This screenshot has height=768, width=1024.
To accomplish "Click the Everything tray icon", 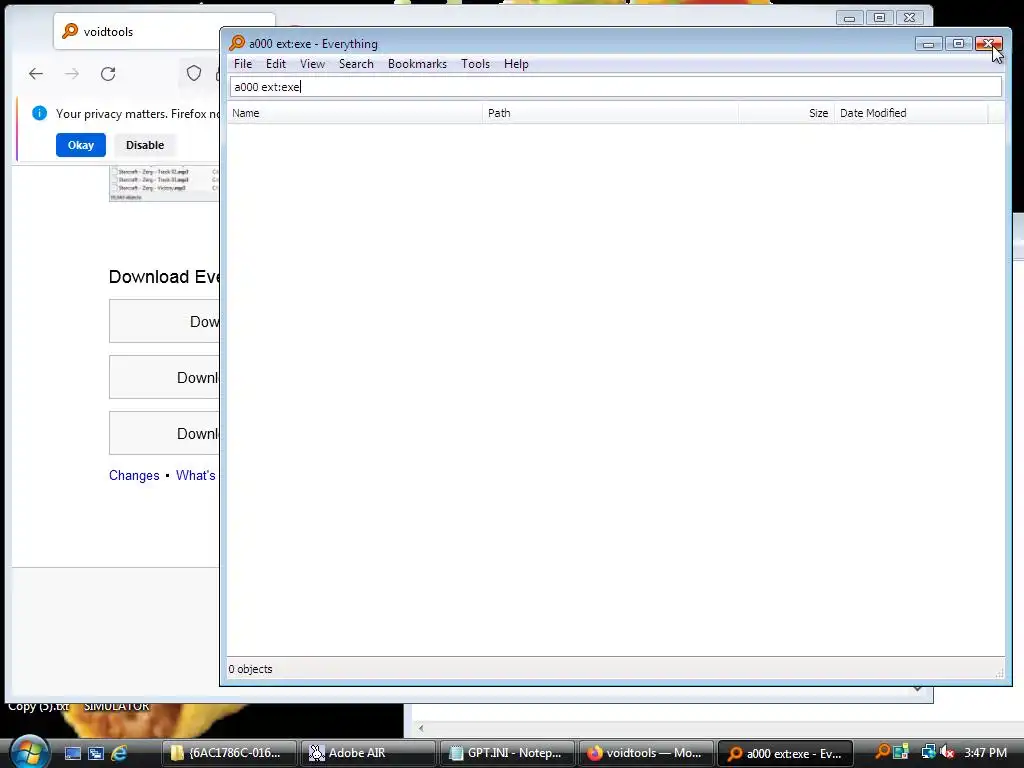I will pos(882,752).
